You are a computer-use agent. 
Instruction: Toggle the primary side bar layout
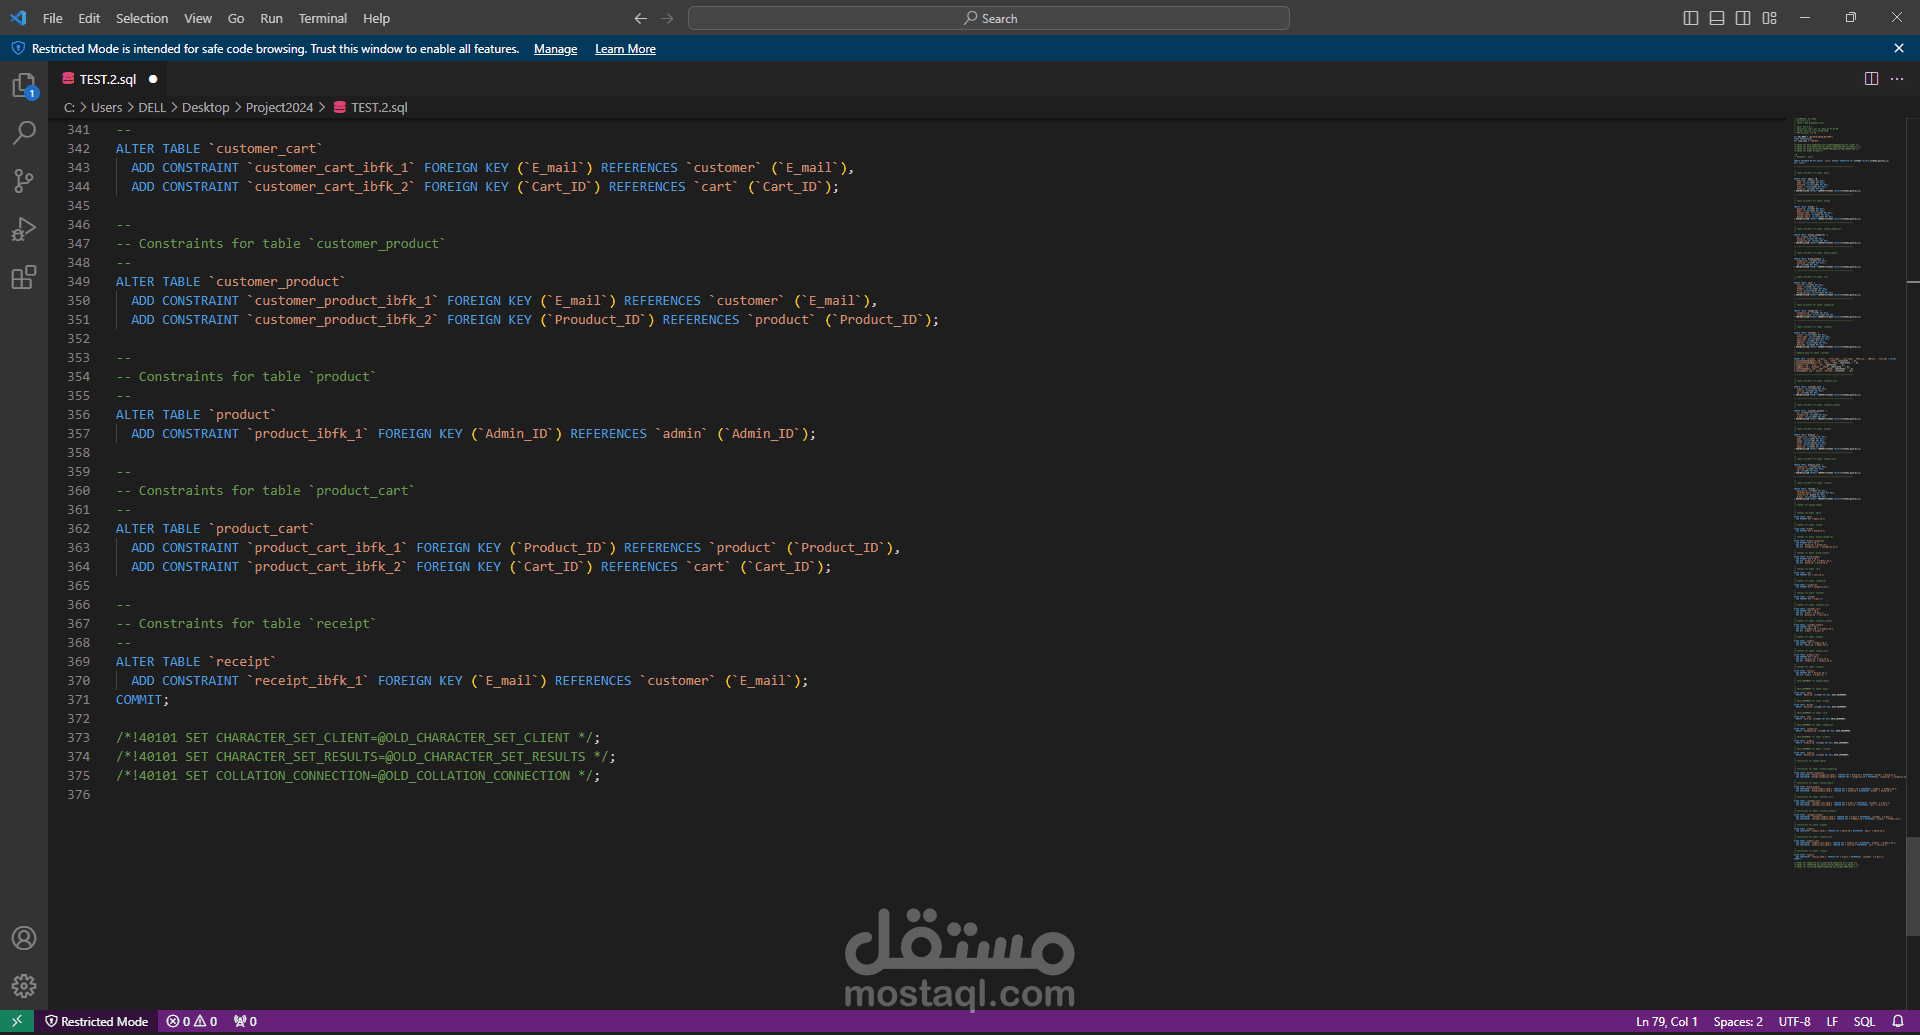click(x=1691, y=18)
